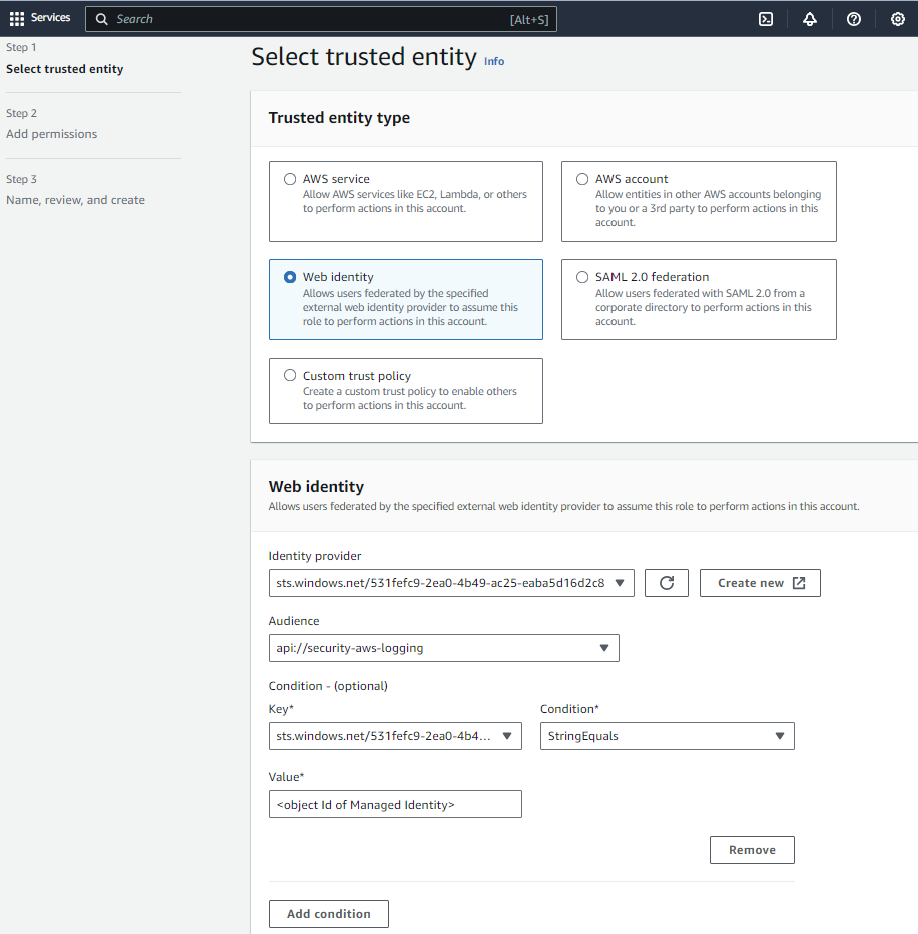Open the Audience dropdown

pos(444,647)
